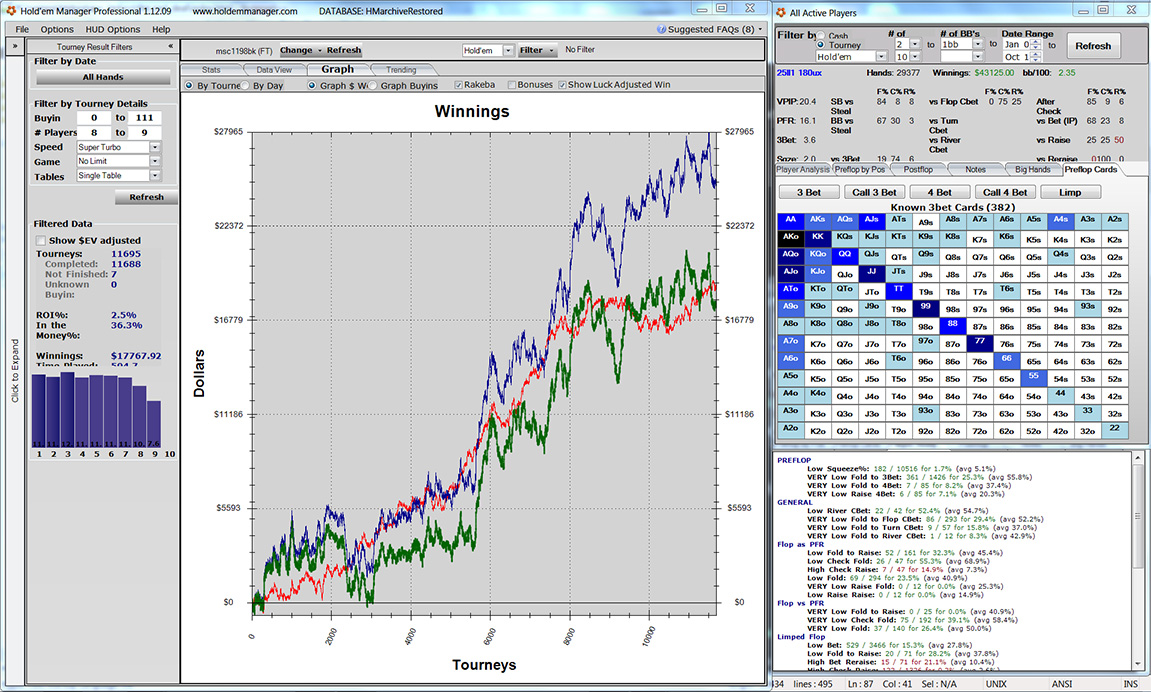Expand the Tables dropdown set to Single Table

[155, 176]
